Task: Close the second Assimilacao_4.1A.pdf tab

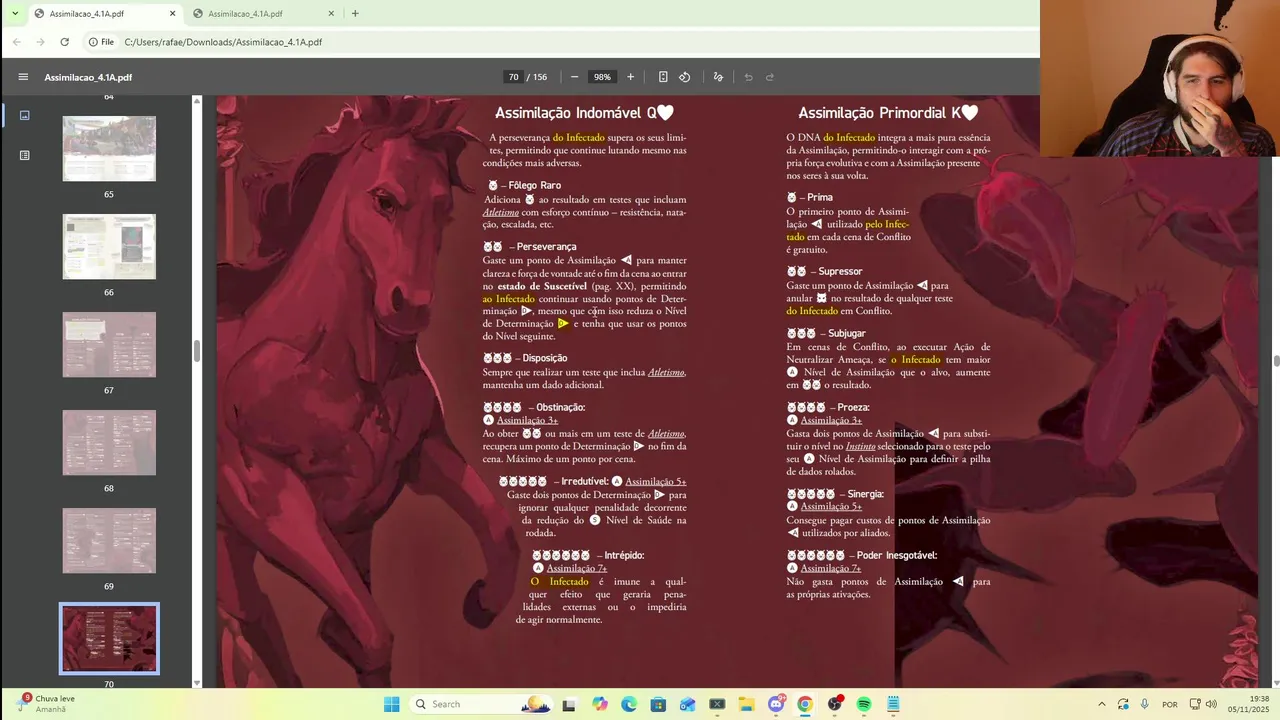Action: pyautogui.click(x=331, y=14)
